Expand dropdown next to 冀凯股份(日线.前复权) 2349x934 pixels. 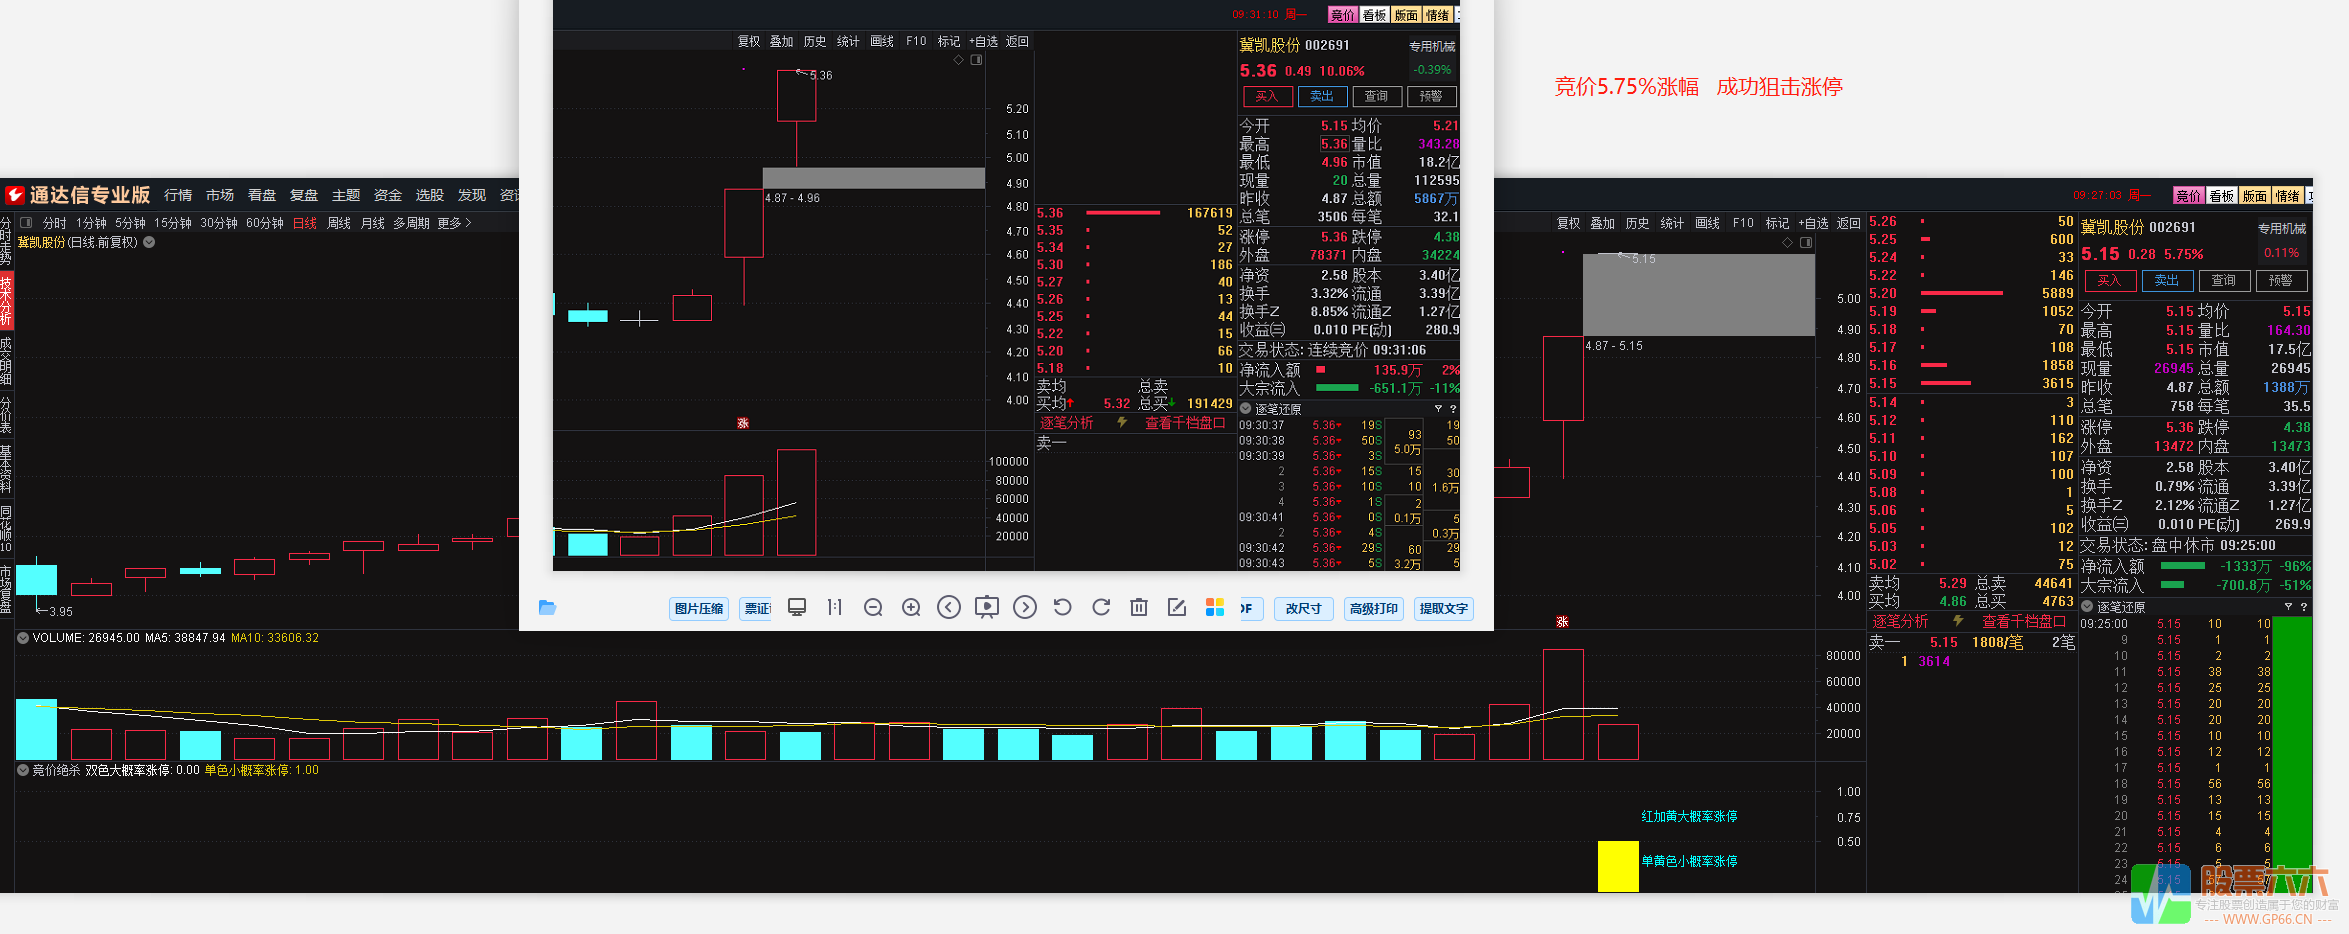149,242
